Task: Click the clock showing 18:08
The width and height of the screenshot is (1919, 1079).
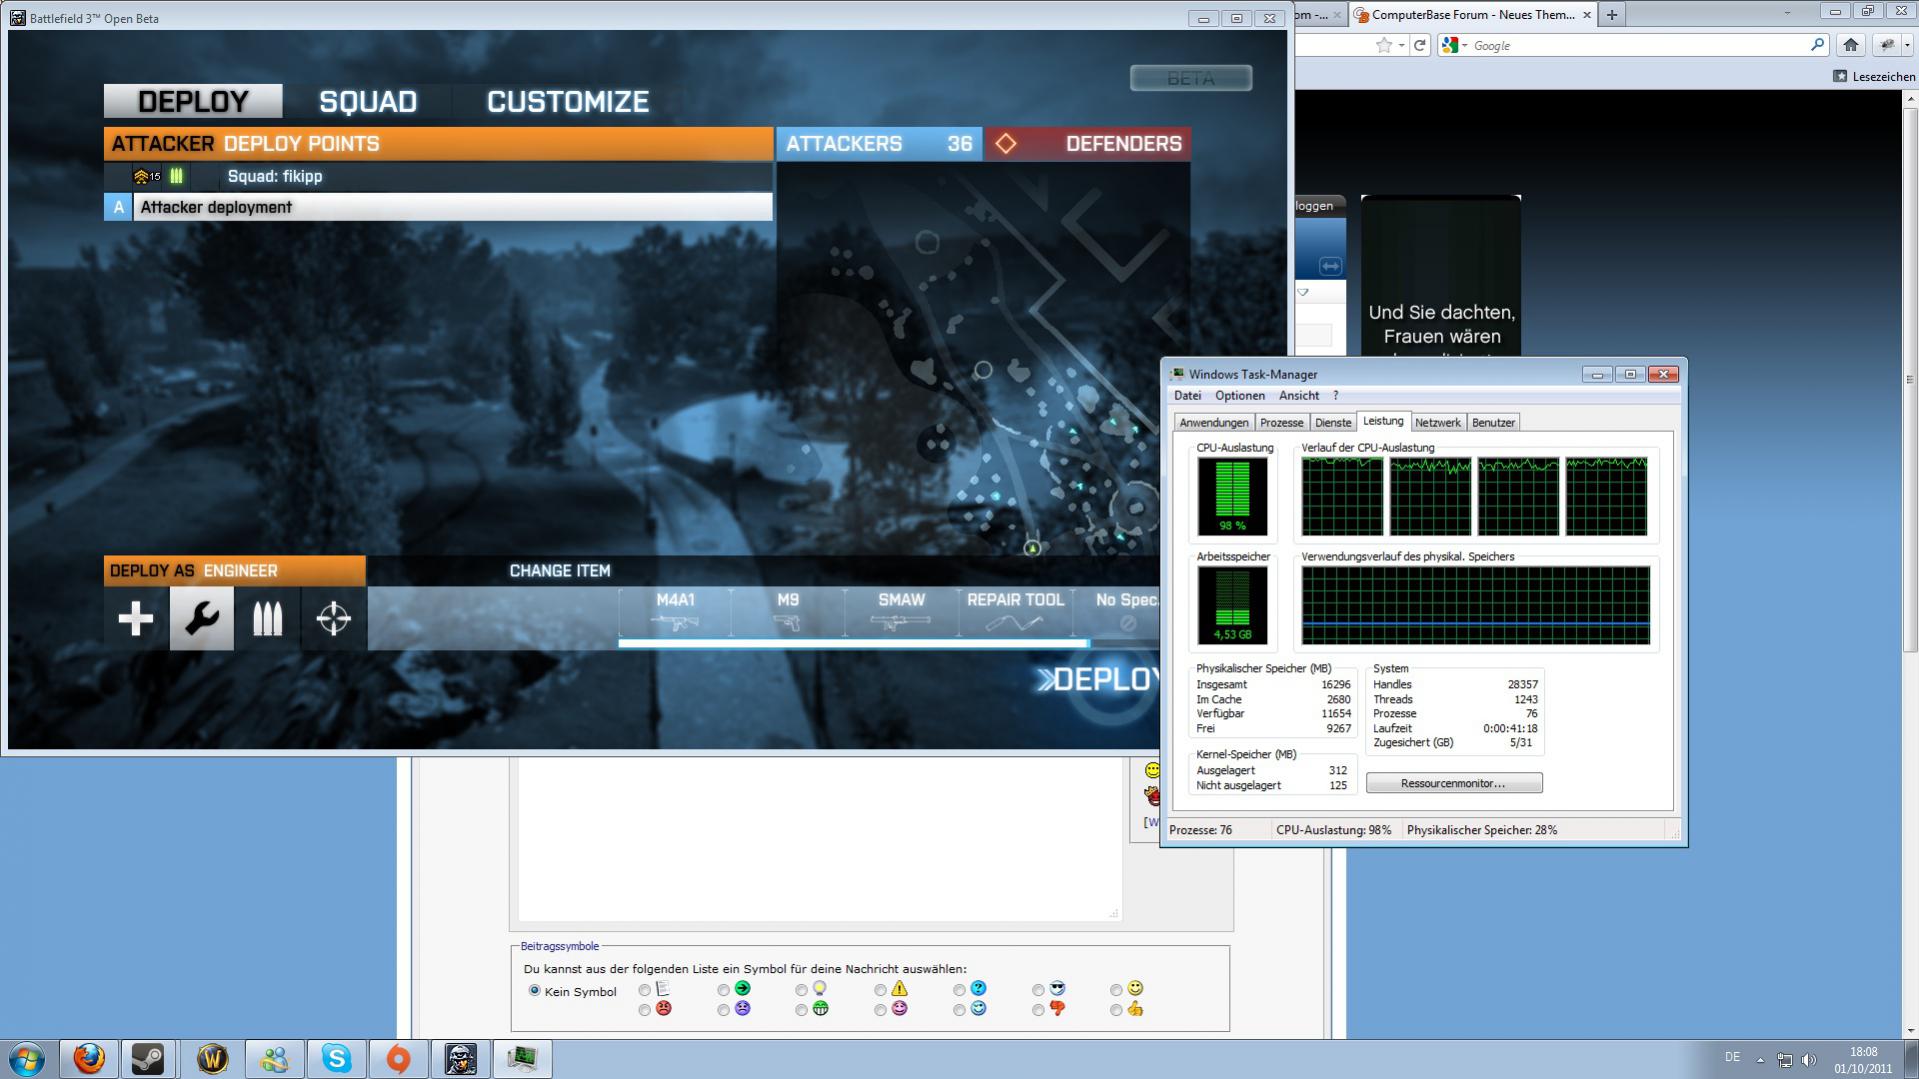Action: 1863,1052
